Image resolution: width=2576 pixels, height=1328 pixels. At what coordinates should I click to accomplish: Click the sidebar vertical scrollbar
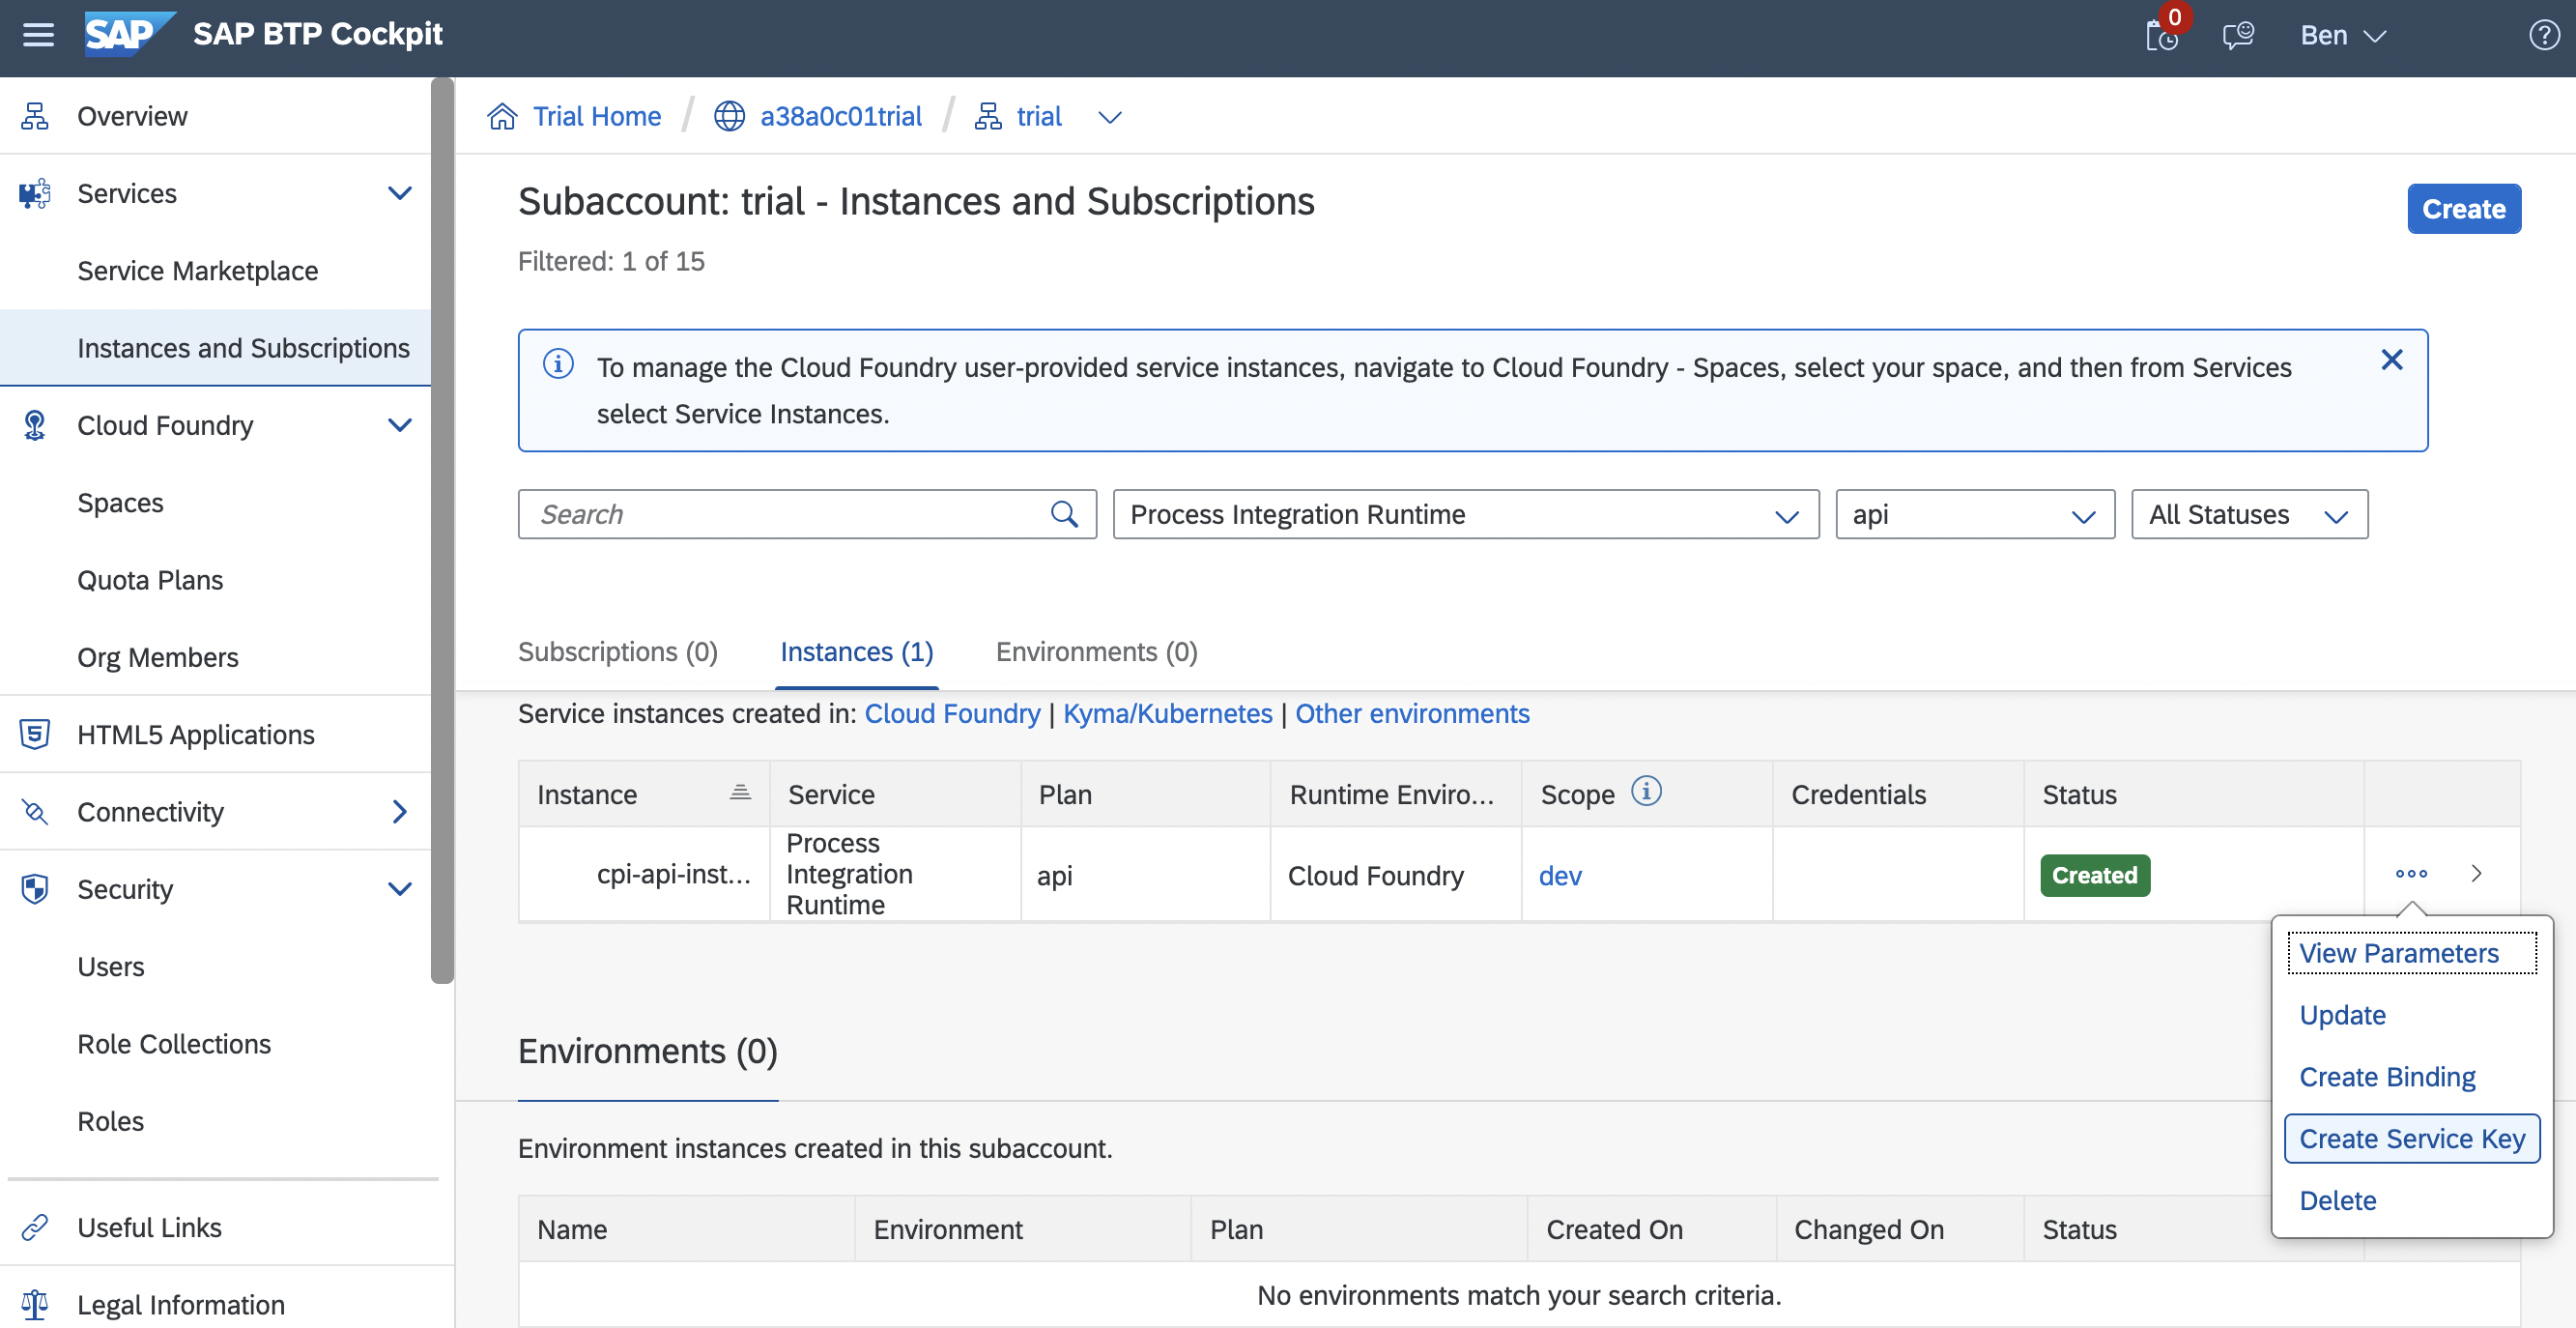(442, 530)
